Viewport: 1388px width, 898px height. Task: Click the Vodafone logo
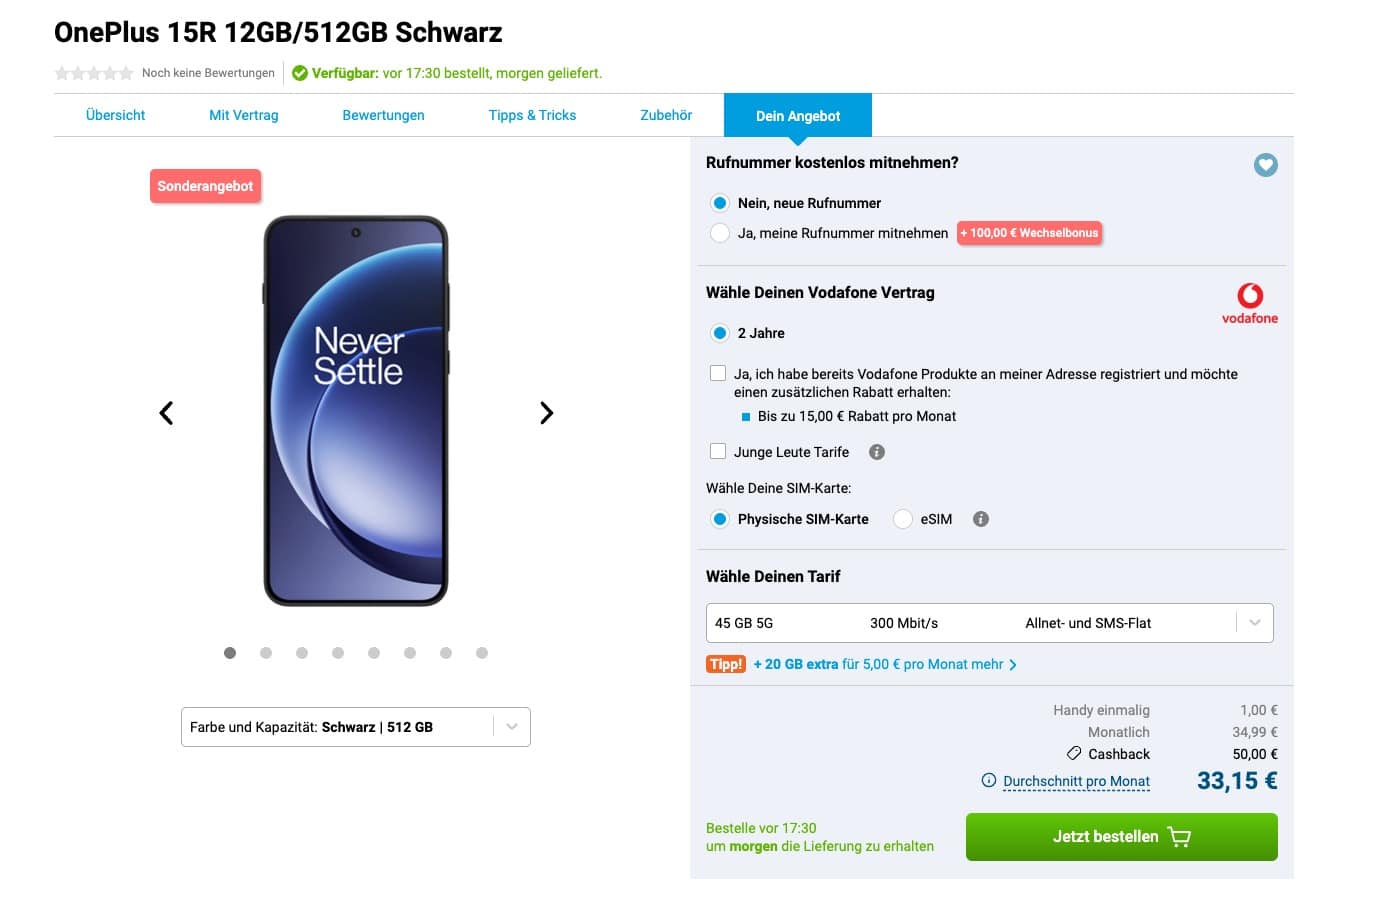(1249, 303)
